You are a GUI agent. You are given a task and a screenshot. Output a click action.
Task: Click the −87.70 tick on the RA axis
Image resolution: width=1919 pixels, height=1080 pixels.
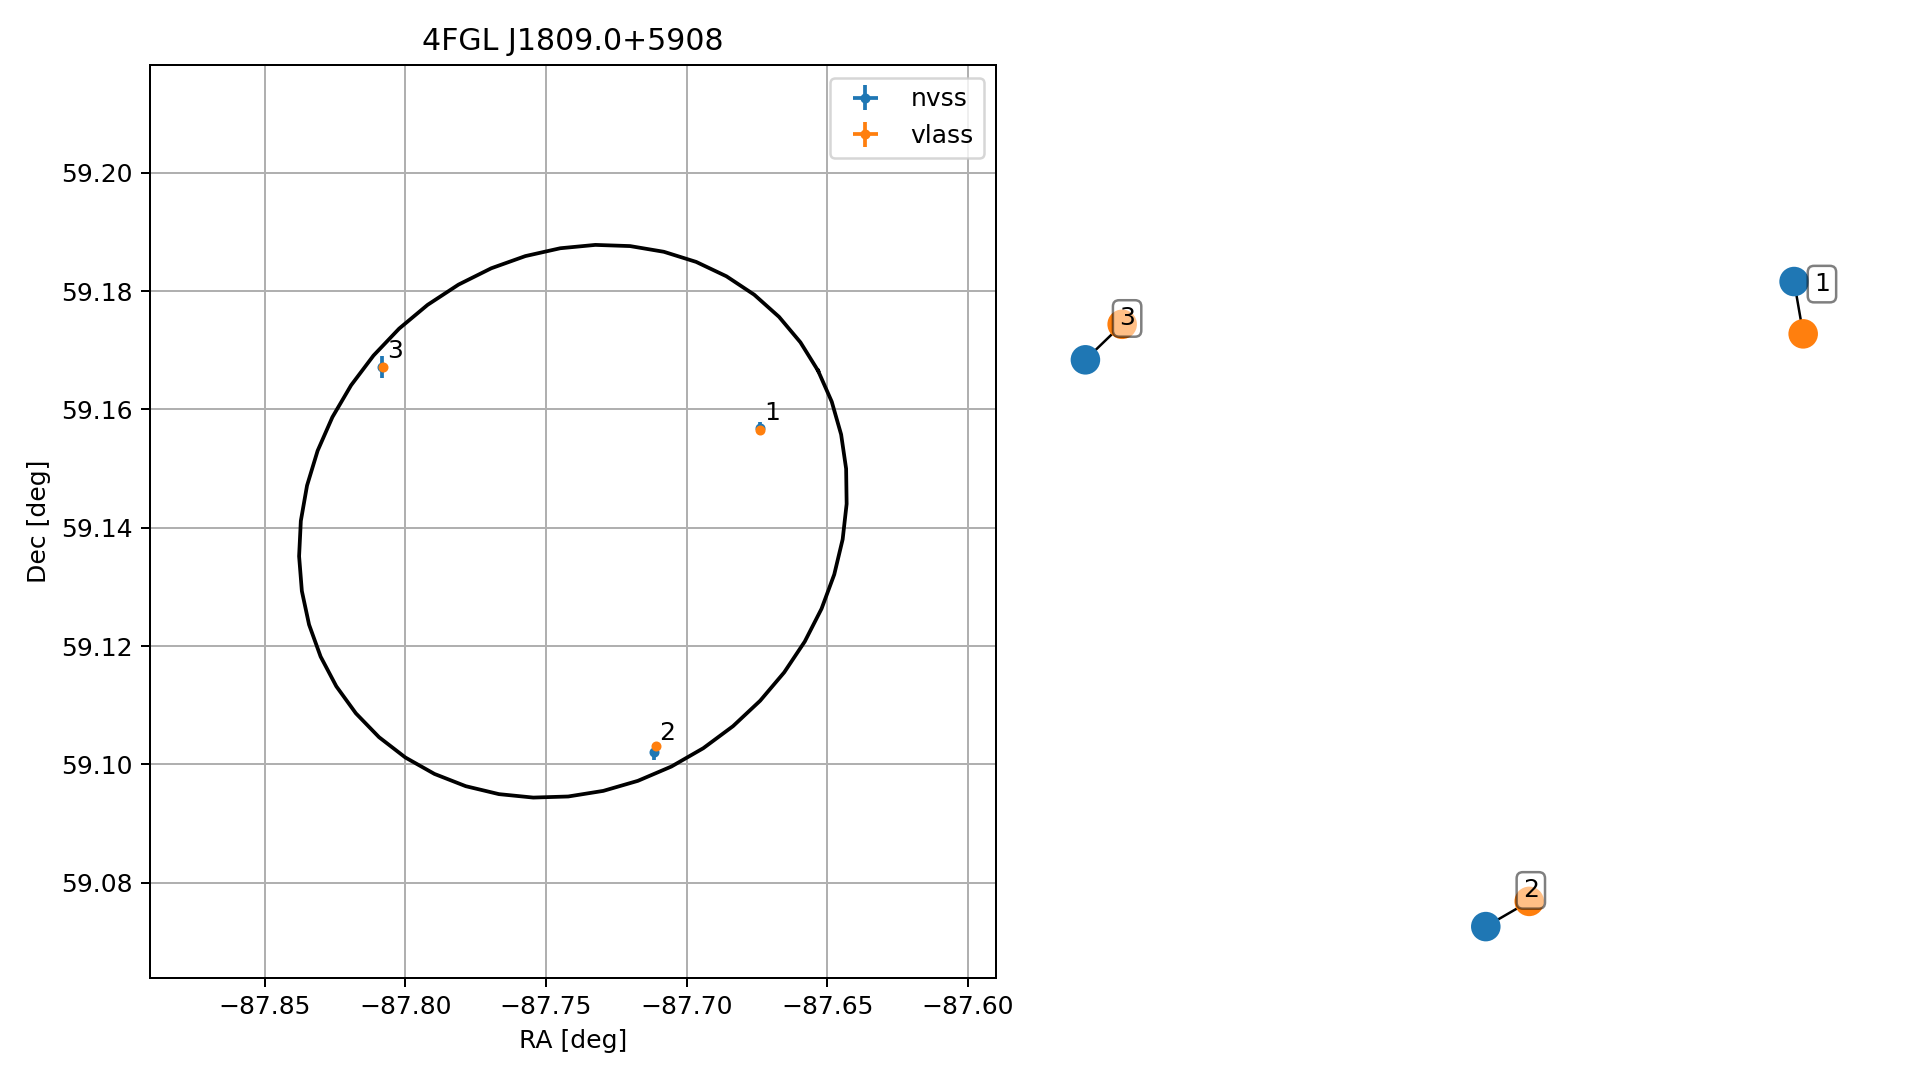tap(687, 1006)
